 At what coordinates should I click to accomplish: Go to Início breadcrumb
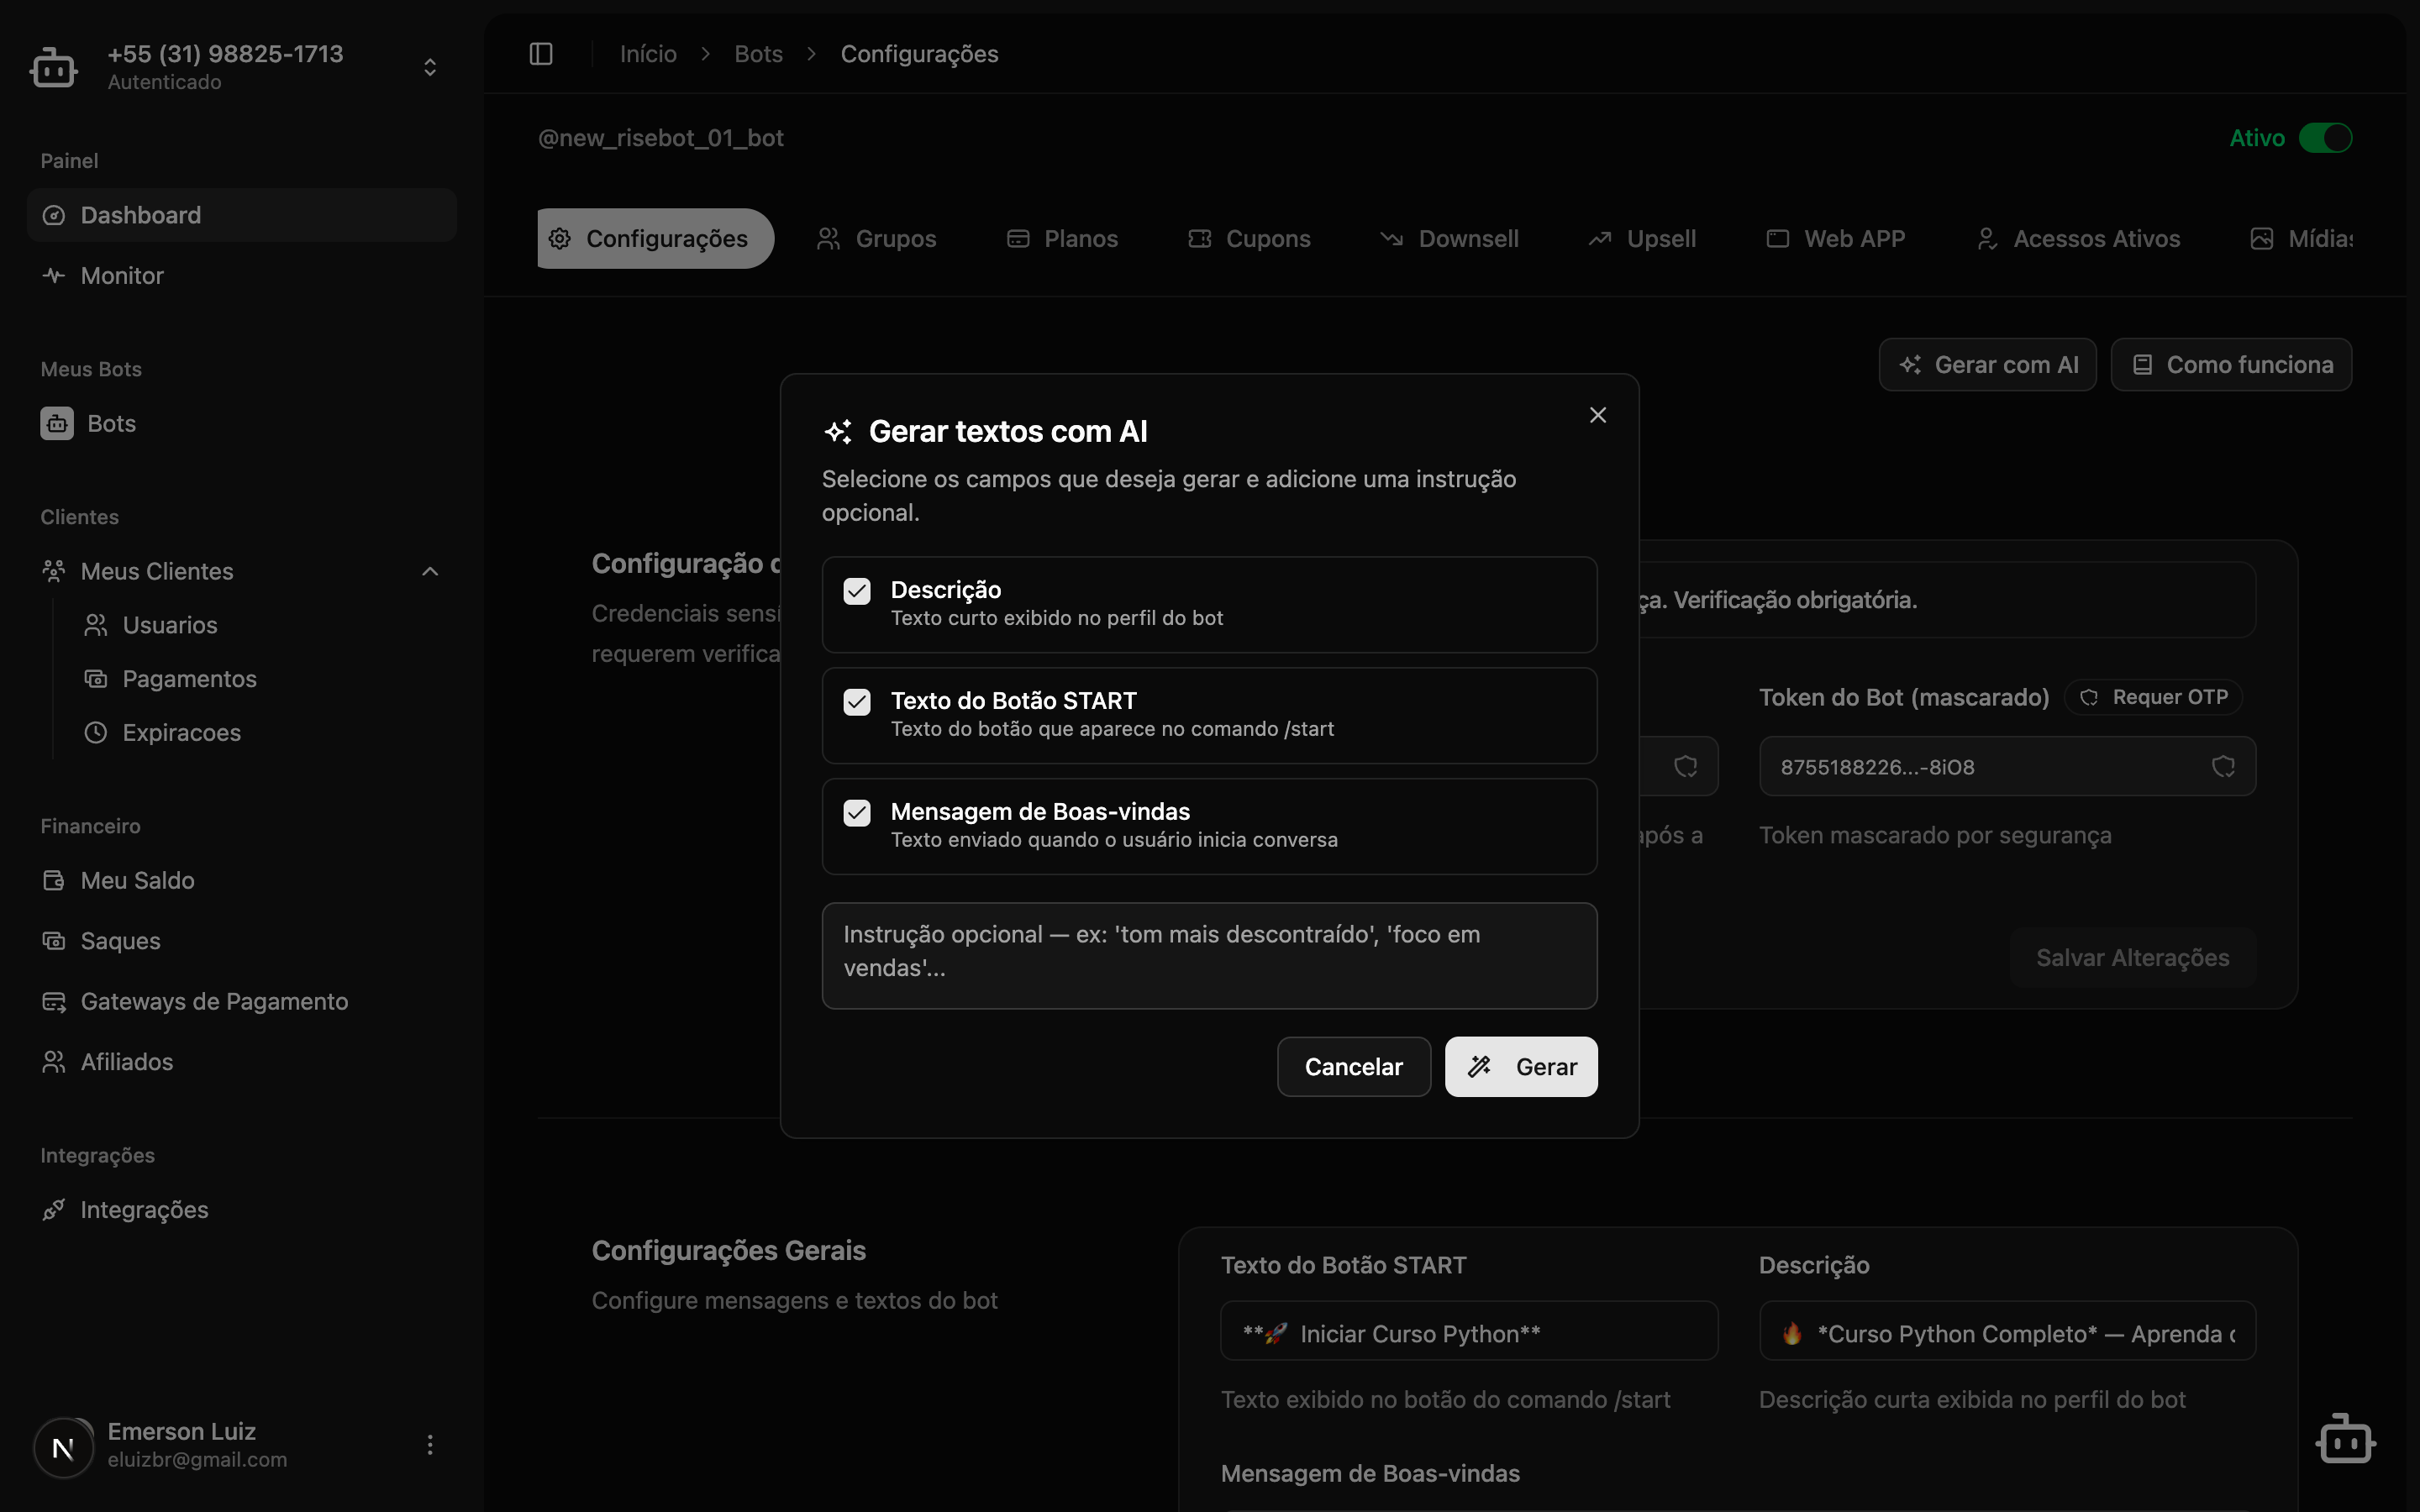click(648, 54)
